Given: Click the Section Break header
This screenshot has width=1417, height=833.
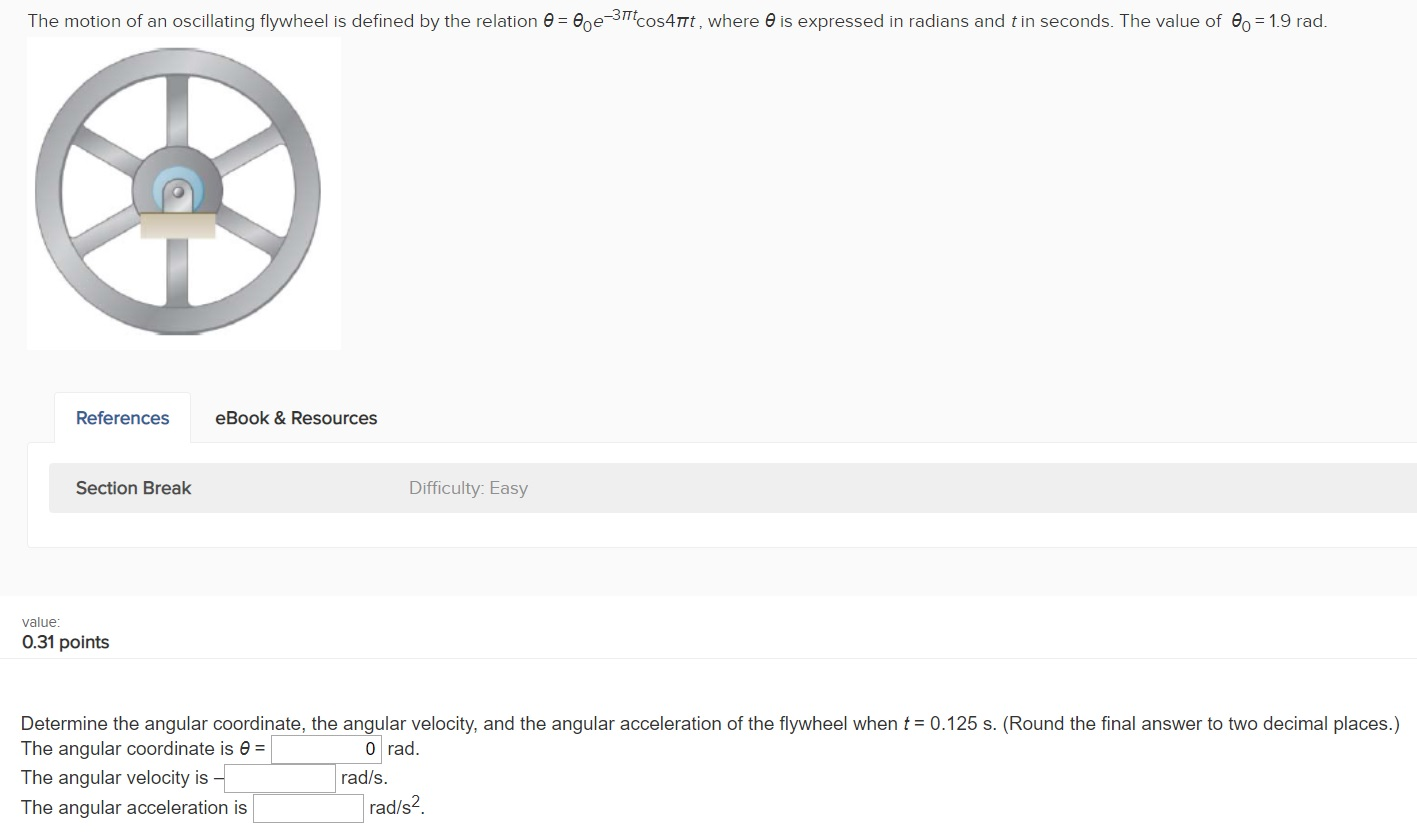Looking at the screenshot, I should (133, 488).
